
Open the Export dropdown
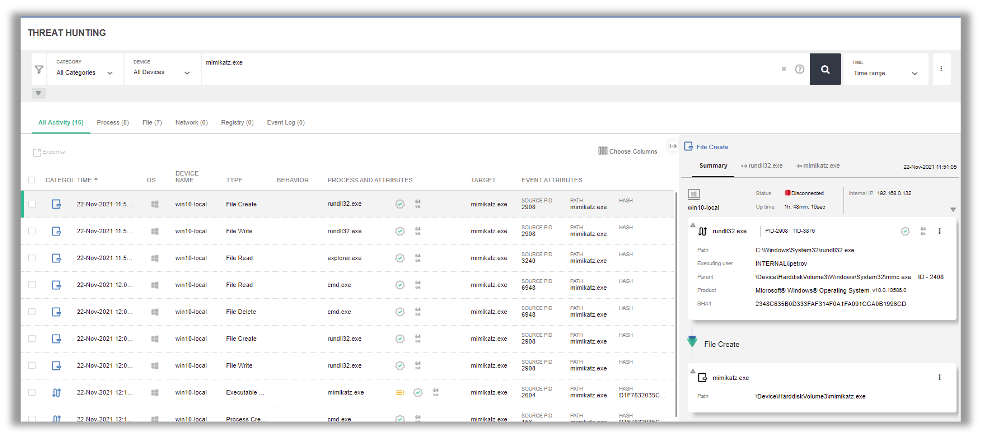click(49, 152)
